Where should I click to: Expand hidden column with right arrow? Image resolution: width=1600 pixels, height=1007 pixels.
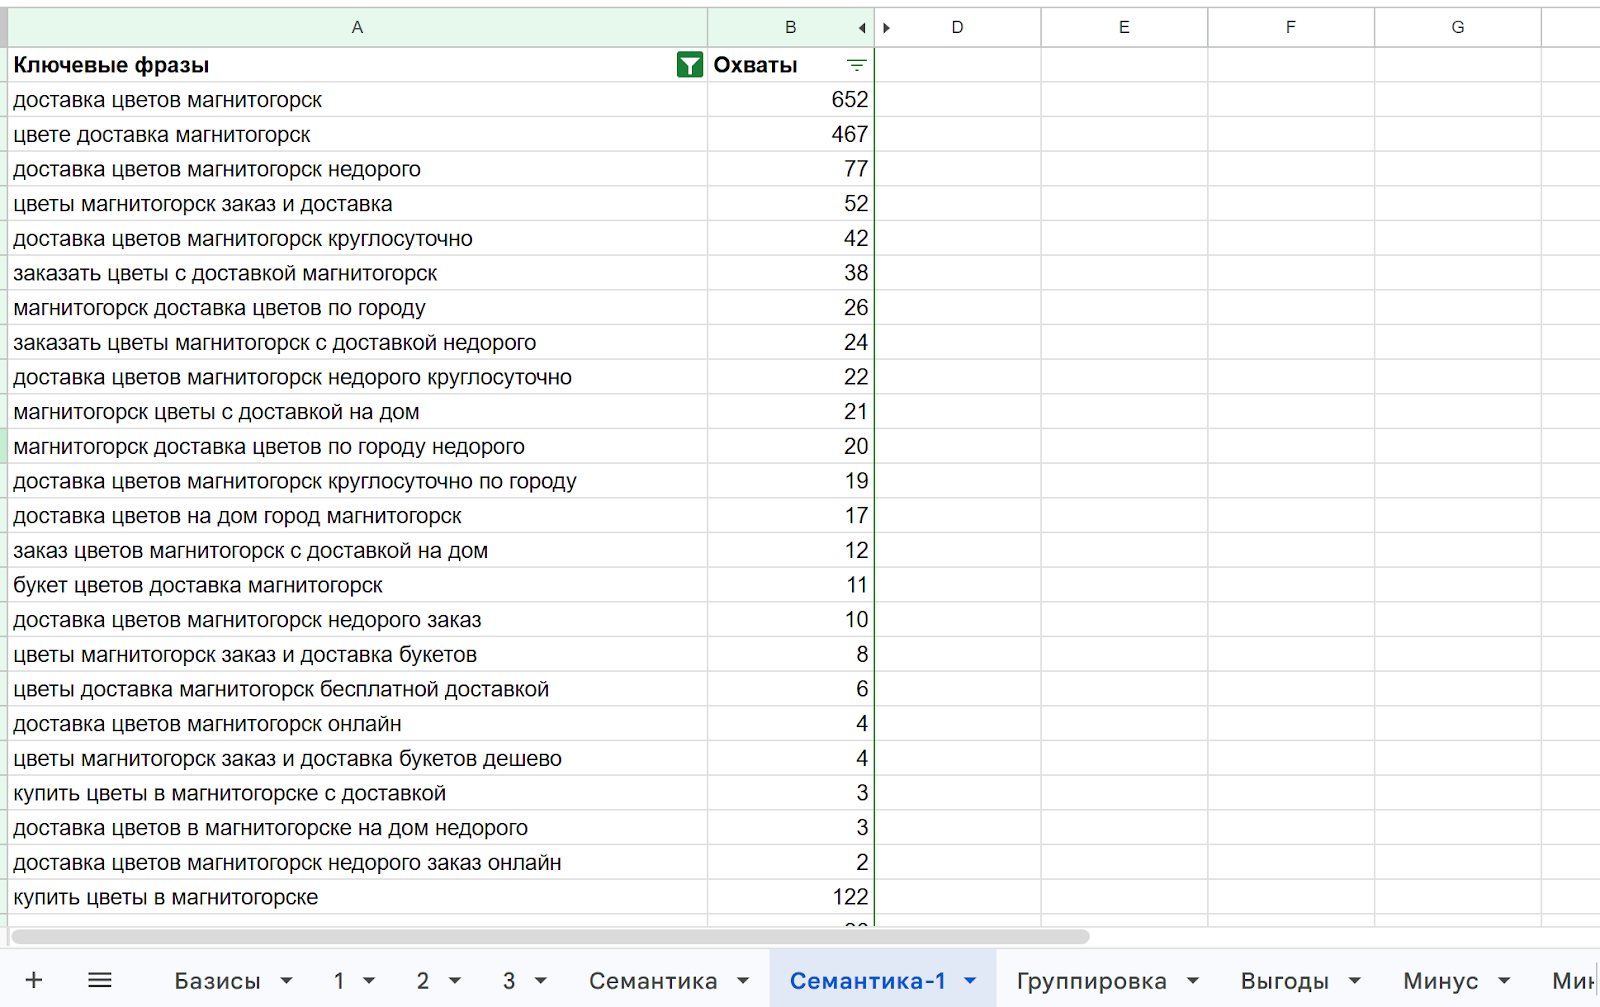[886, 28]
